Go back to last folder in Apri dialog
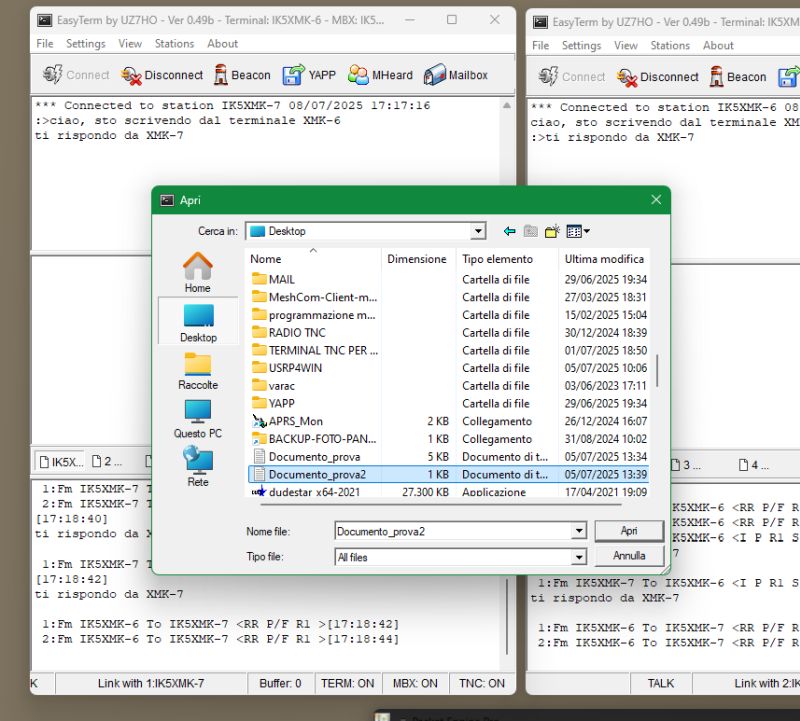This screenshot has width=800, height=721. point(509,232)
